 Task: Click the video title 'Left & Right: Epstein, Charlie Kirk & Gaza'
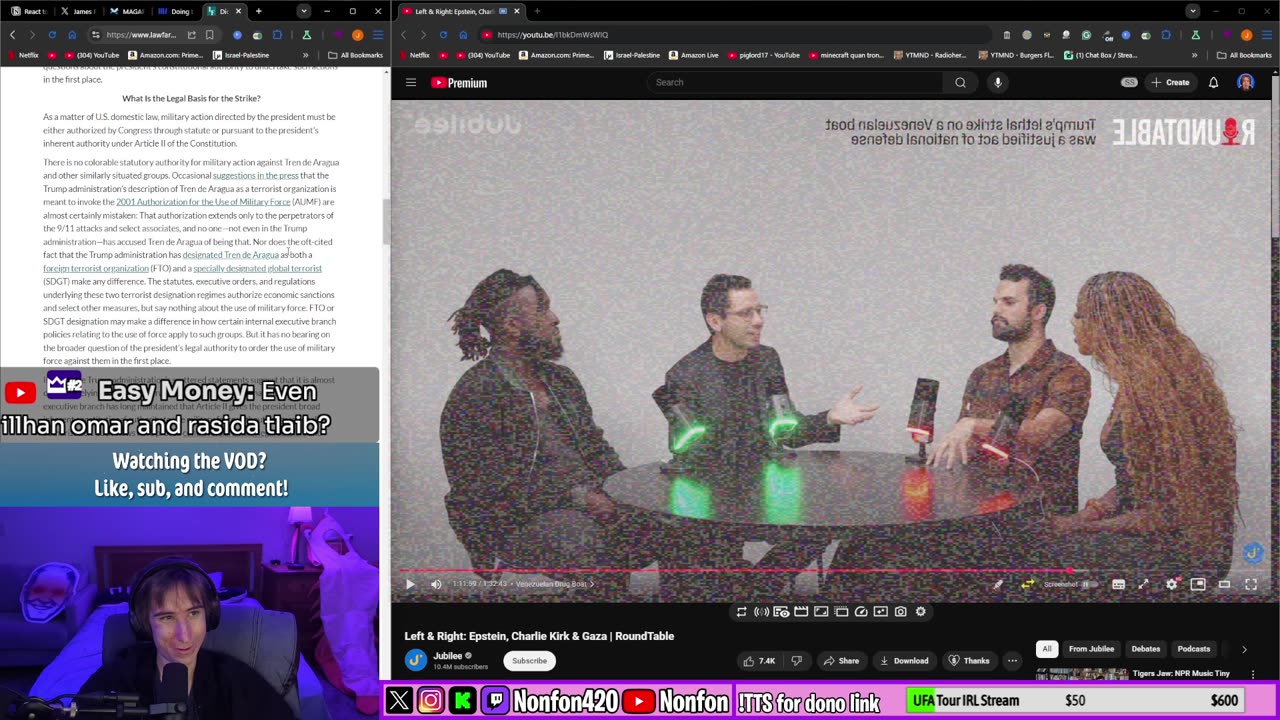coord(539,636)
